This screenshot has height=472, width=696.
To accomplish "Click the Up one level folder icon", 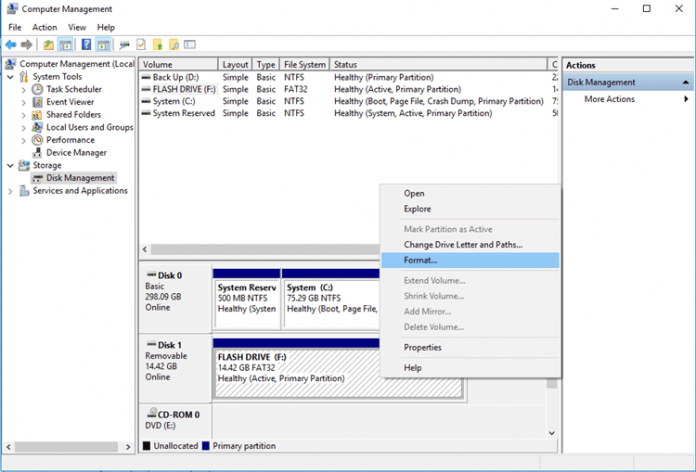I will pyautogui.click(x=49, y=45).
